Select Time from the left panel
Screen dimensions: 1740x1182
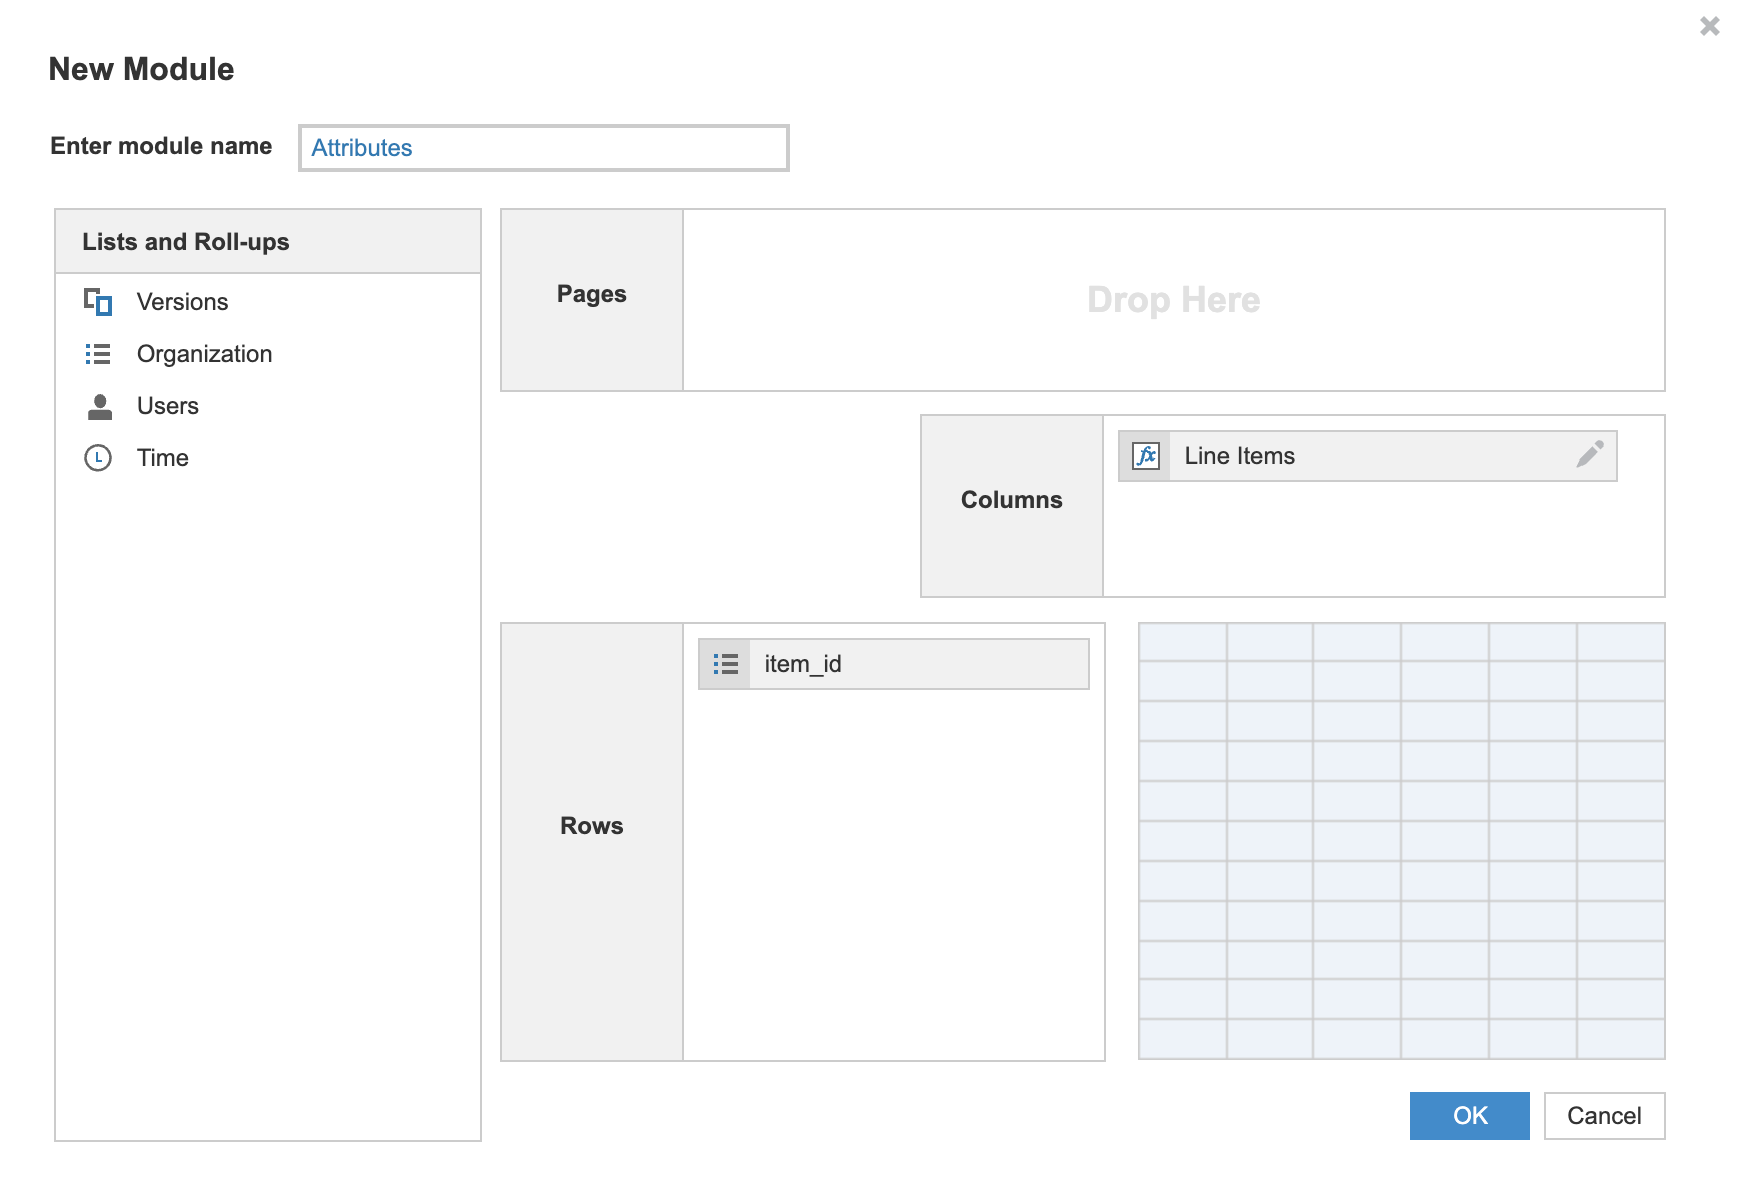(161, 457)
